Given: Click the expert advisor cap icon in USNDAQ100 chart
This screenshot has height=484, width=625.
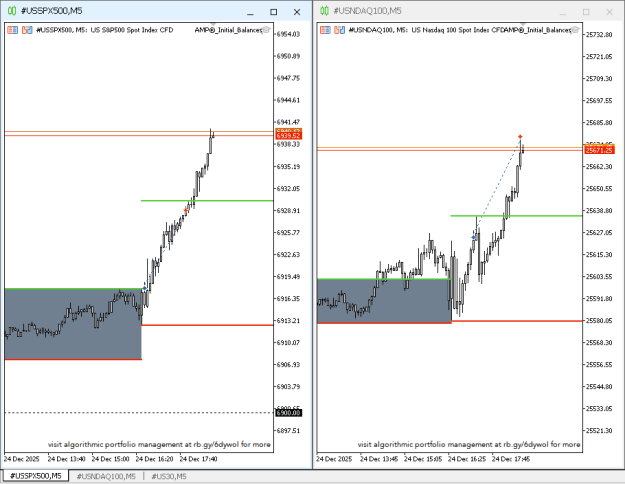Looking at the screenshot, I should 575,30.
